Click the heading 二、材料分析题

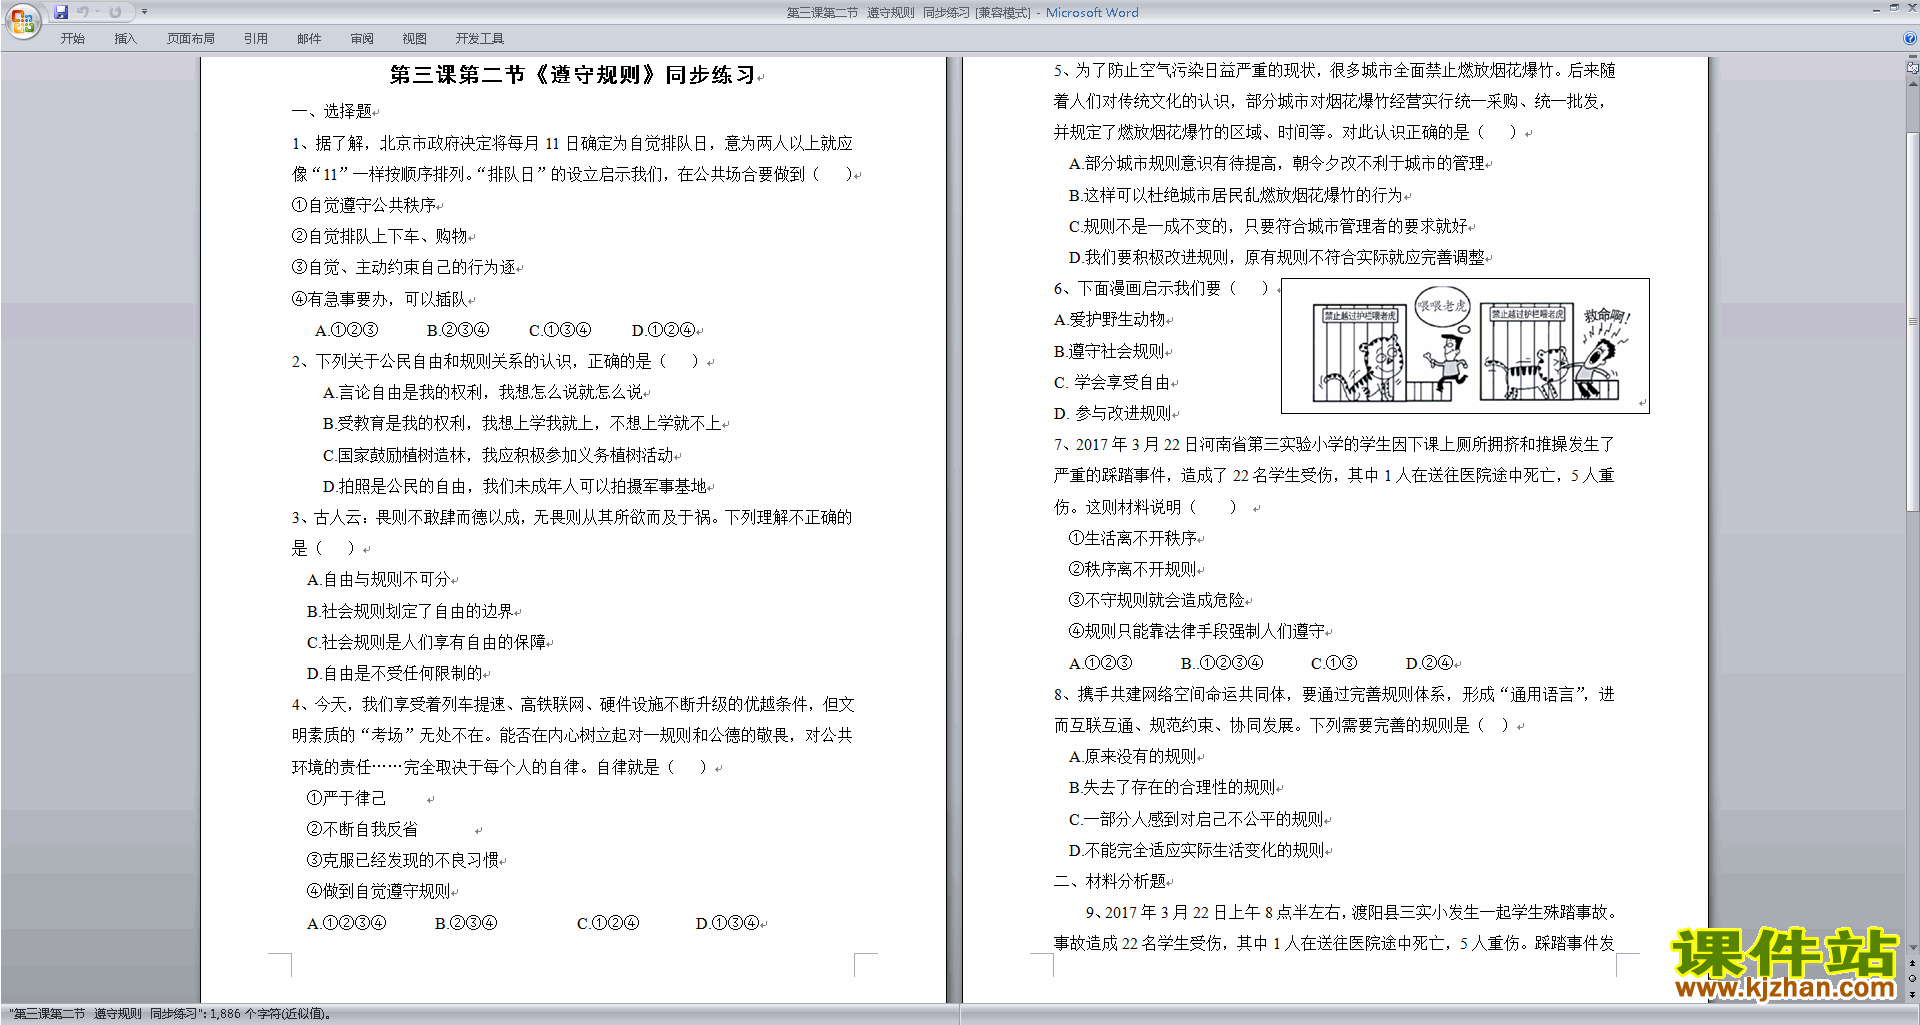click(1110, 881)
